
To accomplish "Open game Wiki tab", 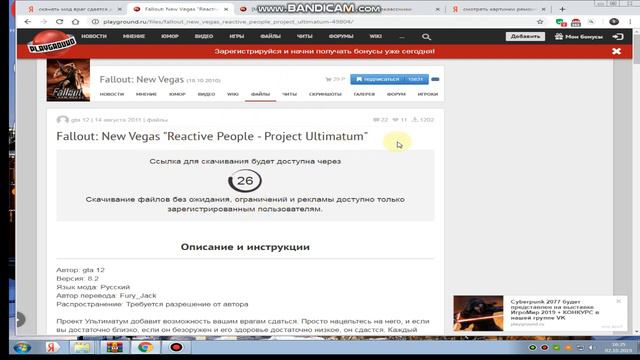I will click(x=233, y=94).
